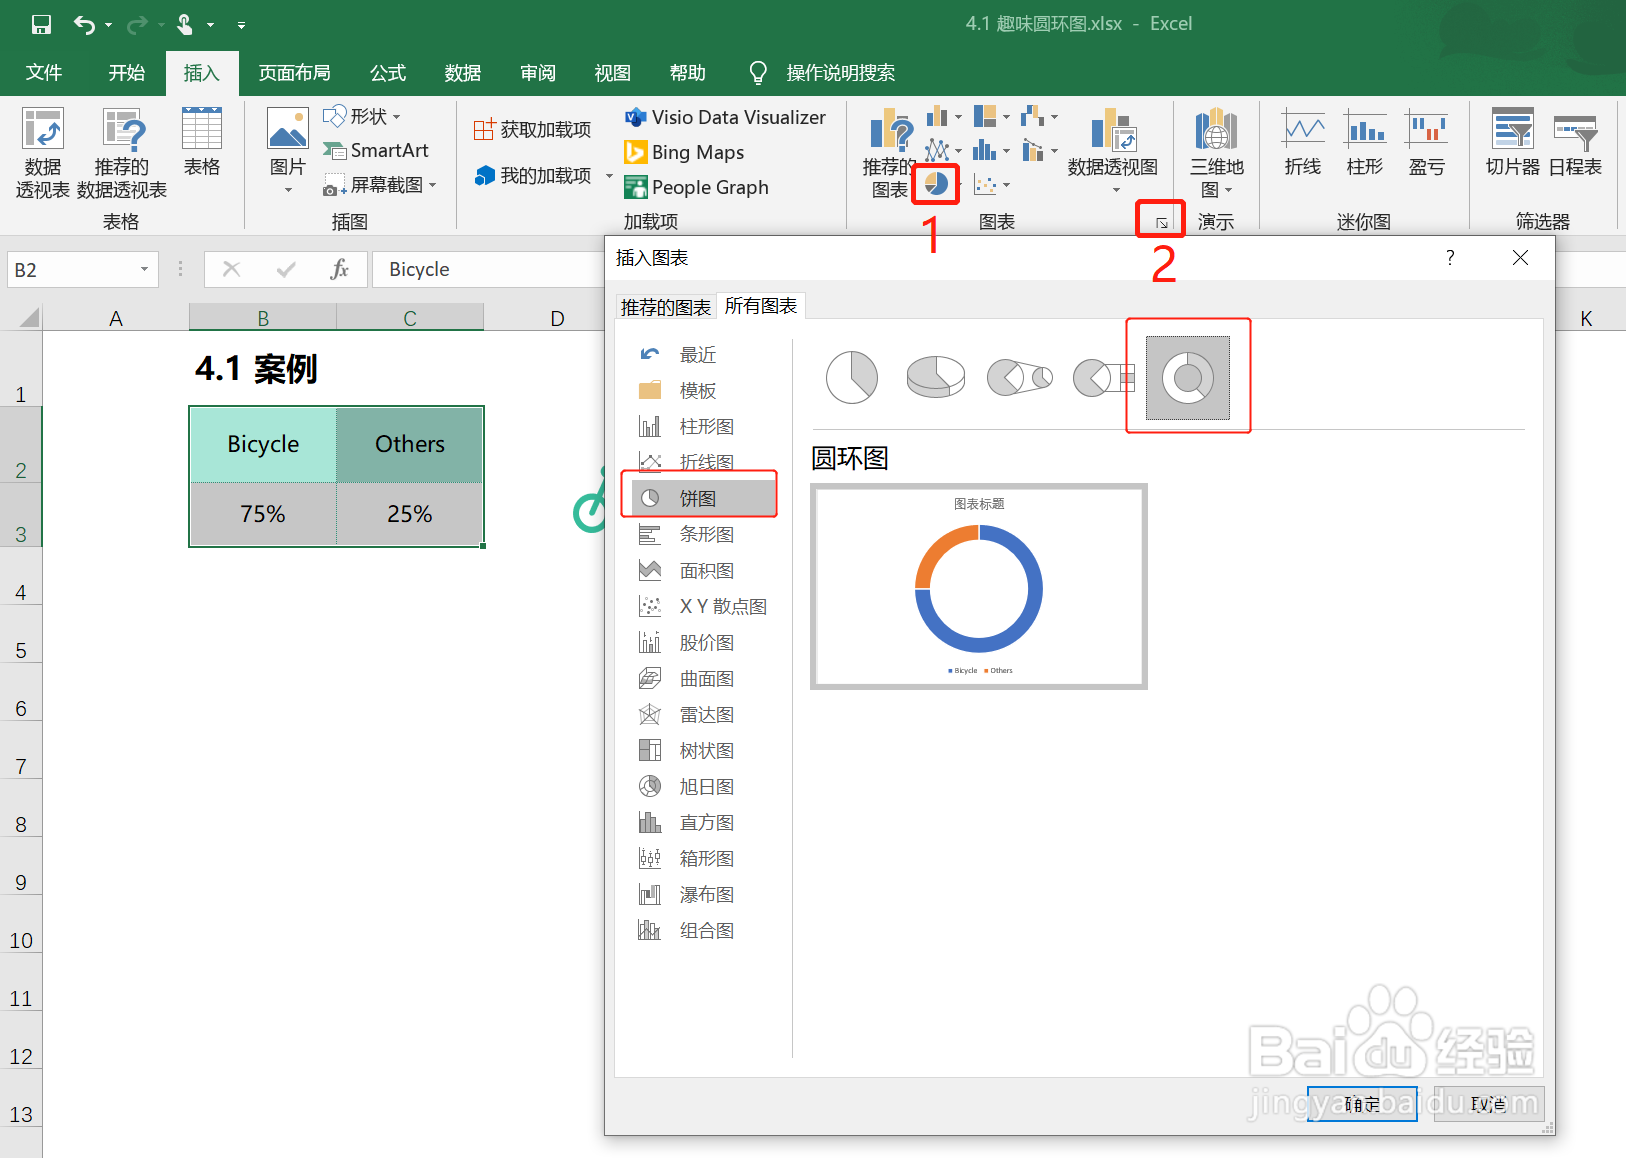Viewport: 1626px width, 1158px height.
Task: Insert a SmartArt graphic
Action: pos(376,150)
